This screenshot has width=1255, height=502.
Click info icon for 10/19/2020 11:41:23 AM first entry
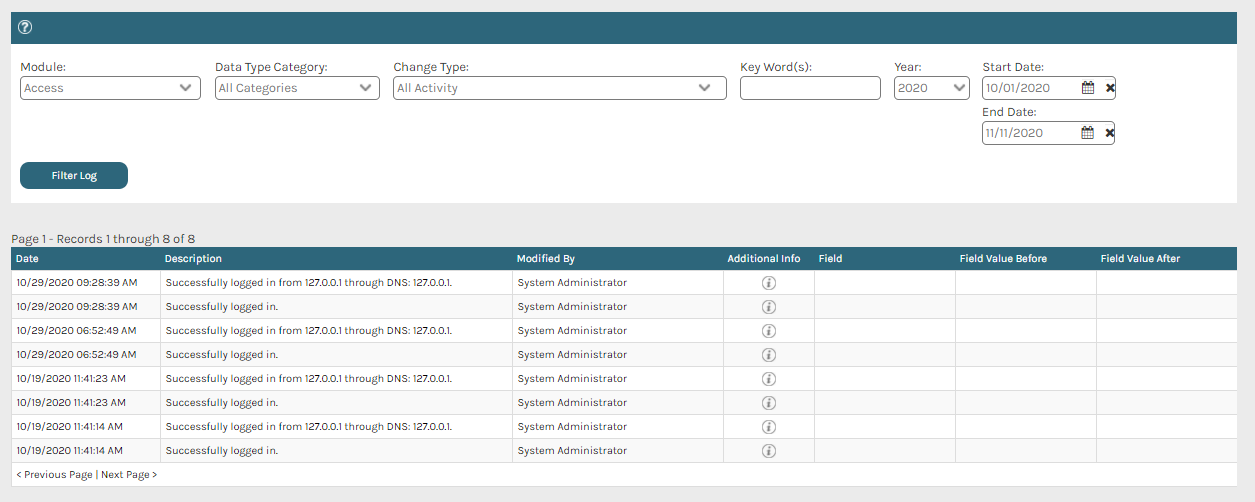[x=769, y=379]
